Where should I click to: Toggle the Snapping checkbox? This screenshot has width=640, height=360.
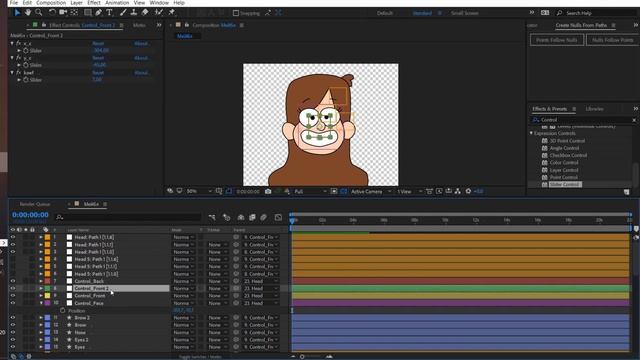tap(236, 13)
